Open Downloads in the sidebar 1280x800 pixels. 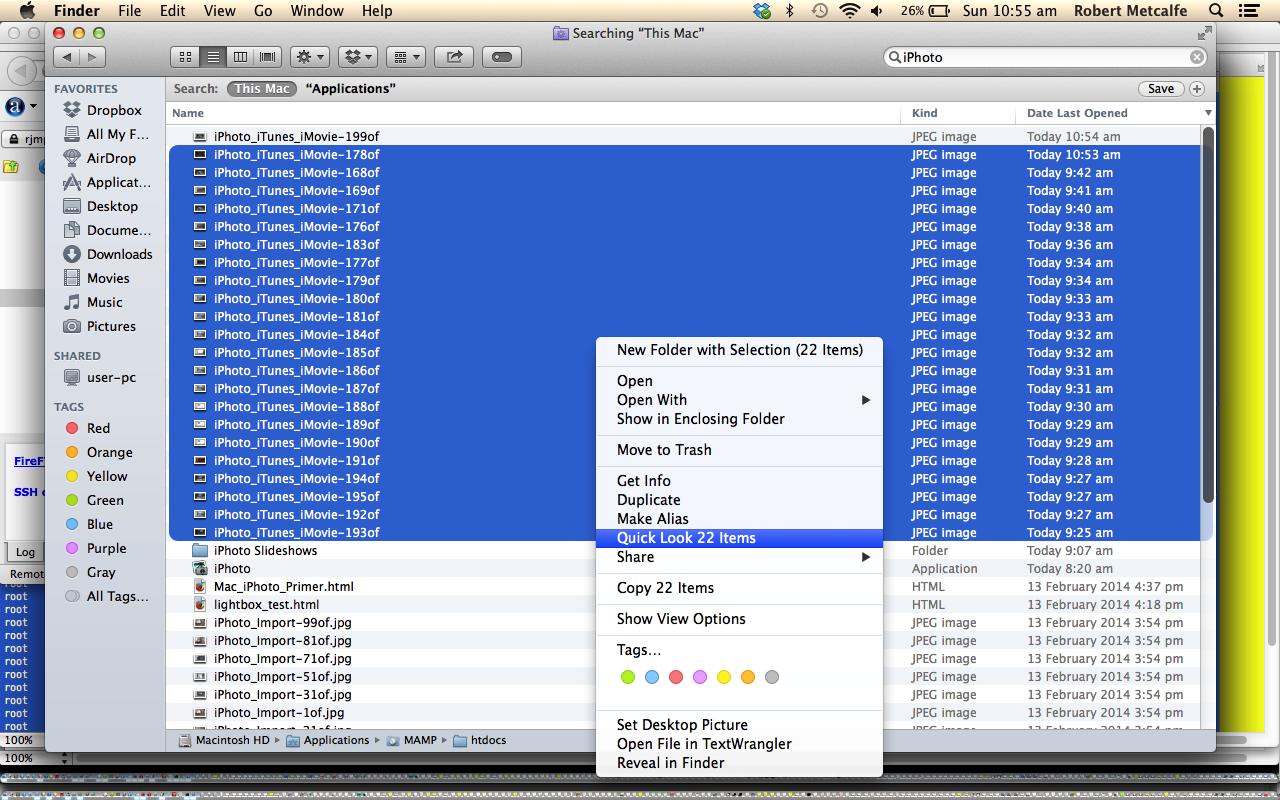pos(107,254)
